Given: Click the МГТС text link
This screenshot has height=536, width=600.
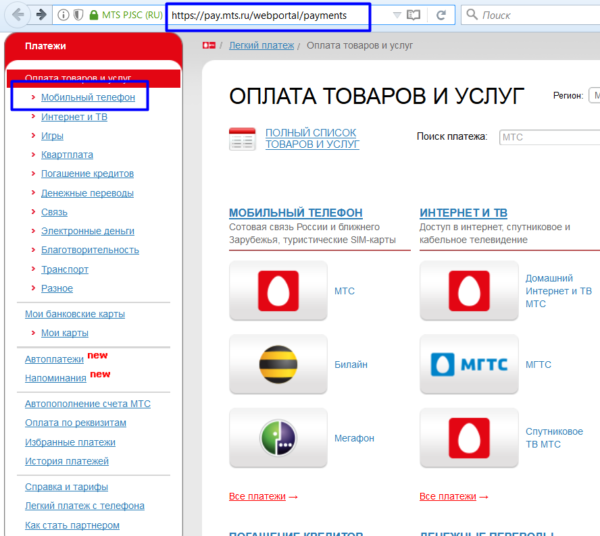Looking at the screenshot, I should tap(538, 365).
